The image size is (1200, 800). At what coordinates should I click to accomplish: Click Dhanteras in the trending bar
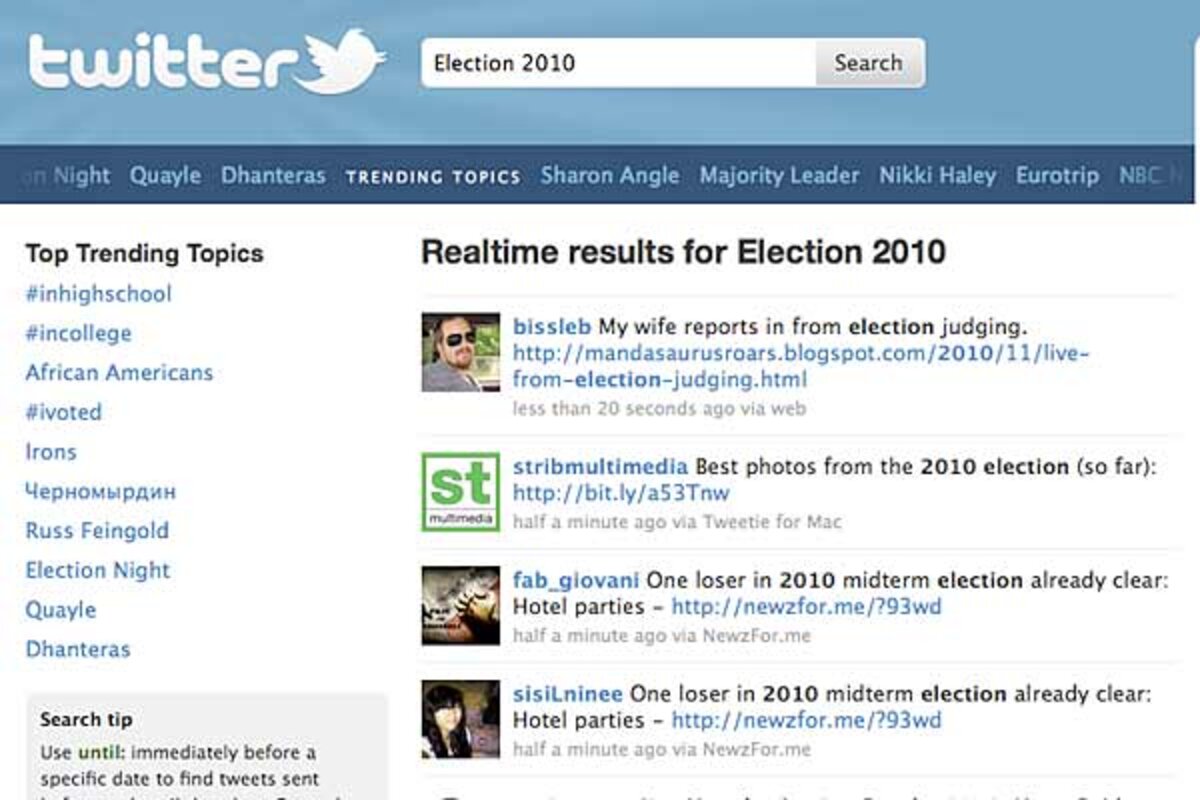(273, 176)
